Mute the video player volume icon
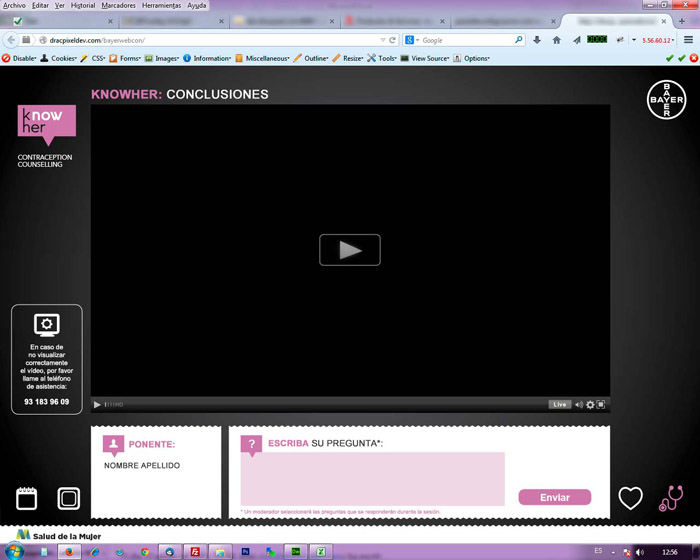Screen dimensions: 700x560 (579, 405)
